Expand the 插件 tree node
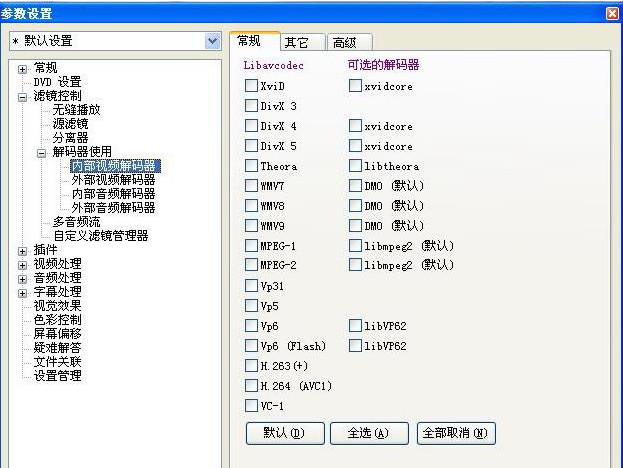The image size is (623, 468). (x=23, y=250)
